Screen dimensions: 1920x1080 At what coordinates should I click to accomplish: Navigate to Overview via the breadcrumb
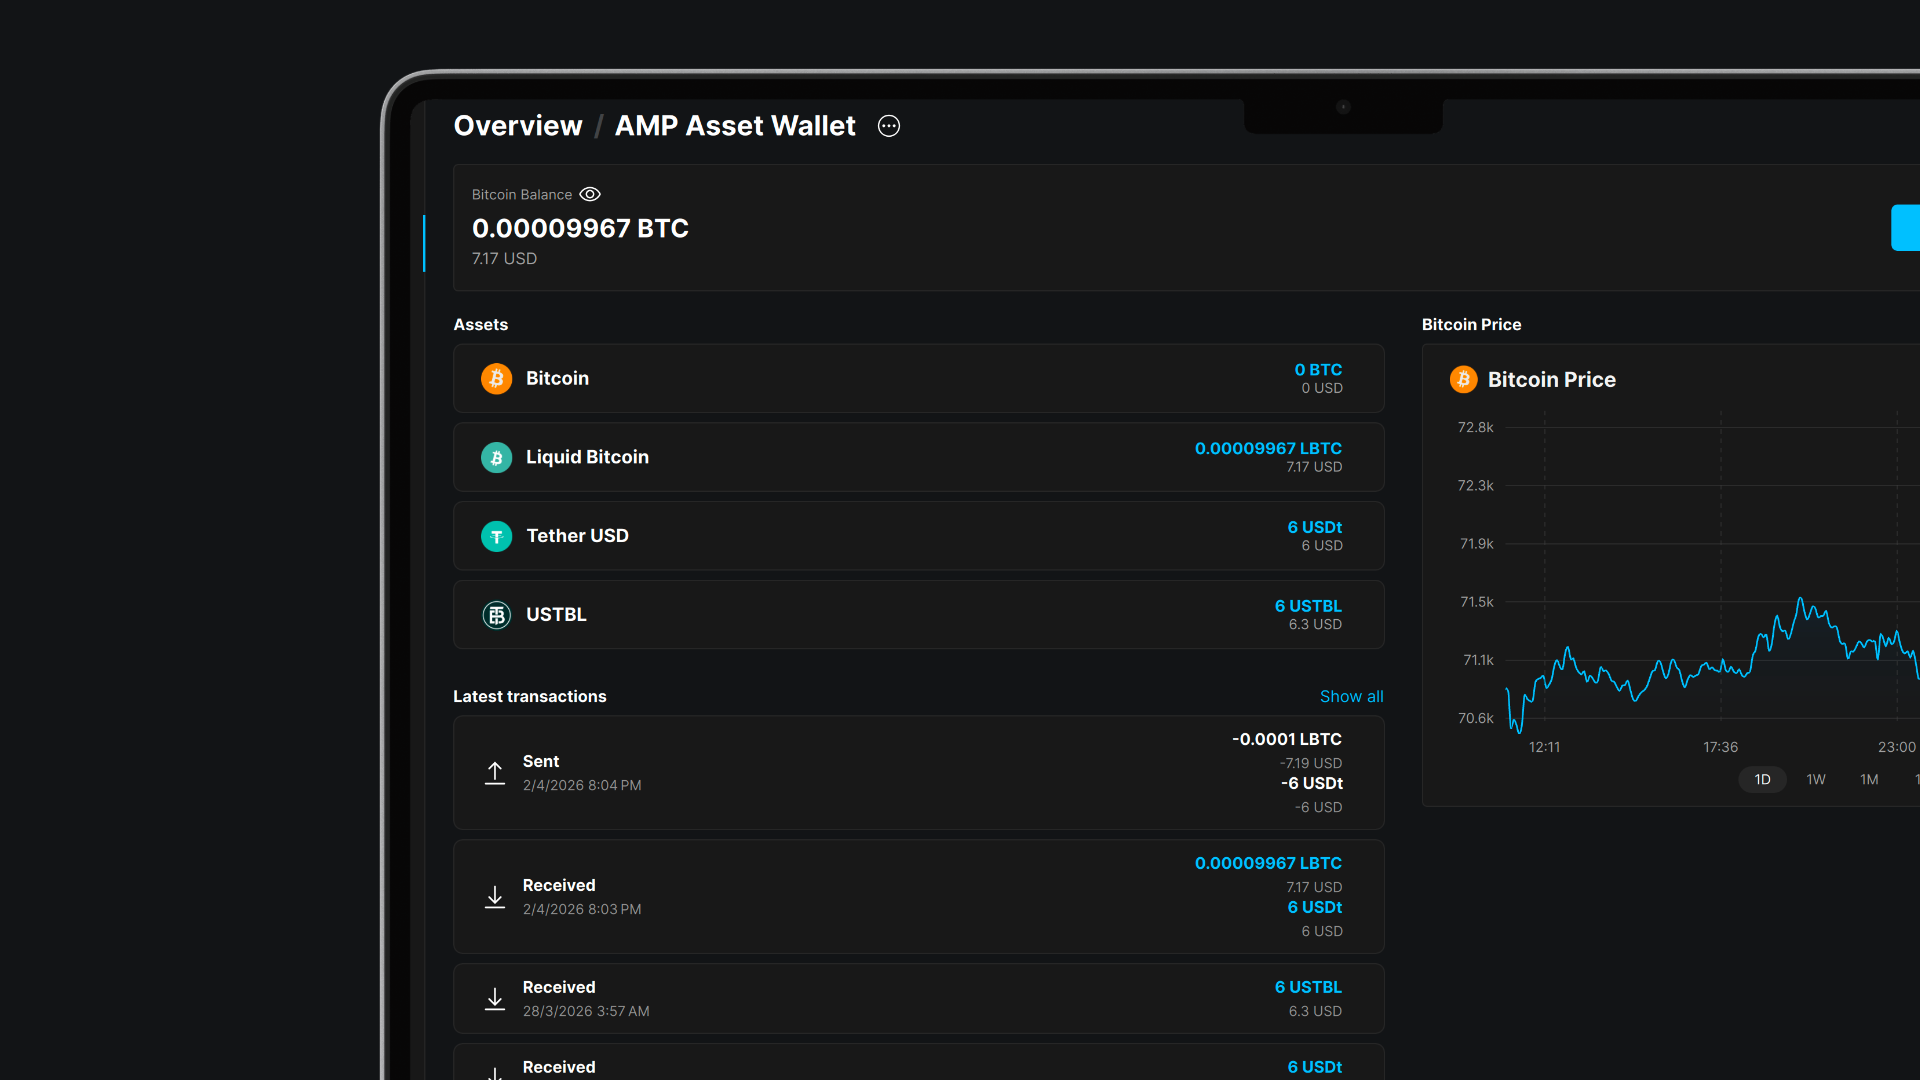point(517,126)
